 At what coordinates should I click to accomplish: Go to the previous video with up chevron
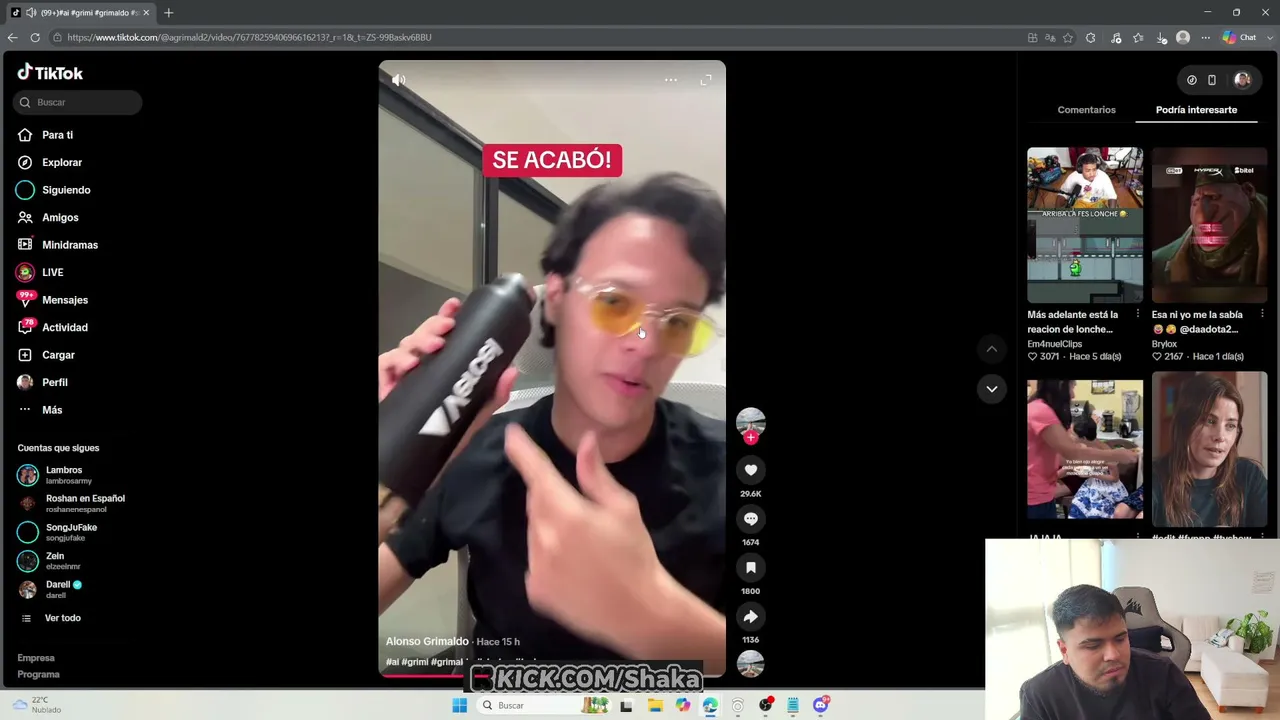point(992,349)
